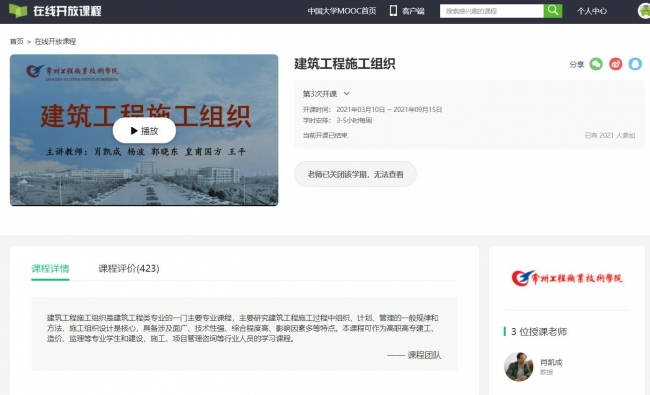
Task: Focus the course search input field
Action: coord(492,11)
